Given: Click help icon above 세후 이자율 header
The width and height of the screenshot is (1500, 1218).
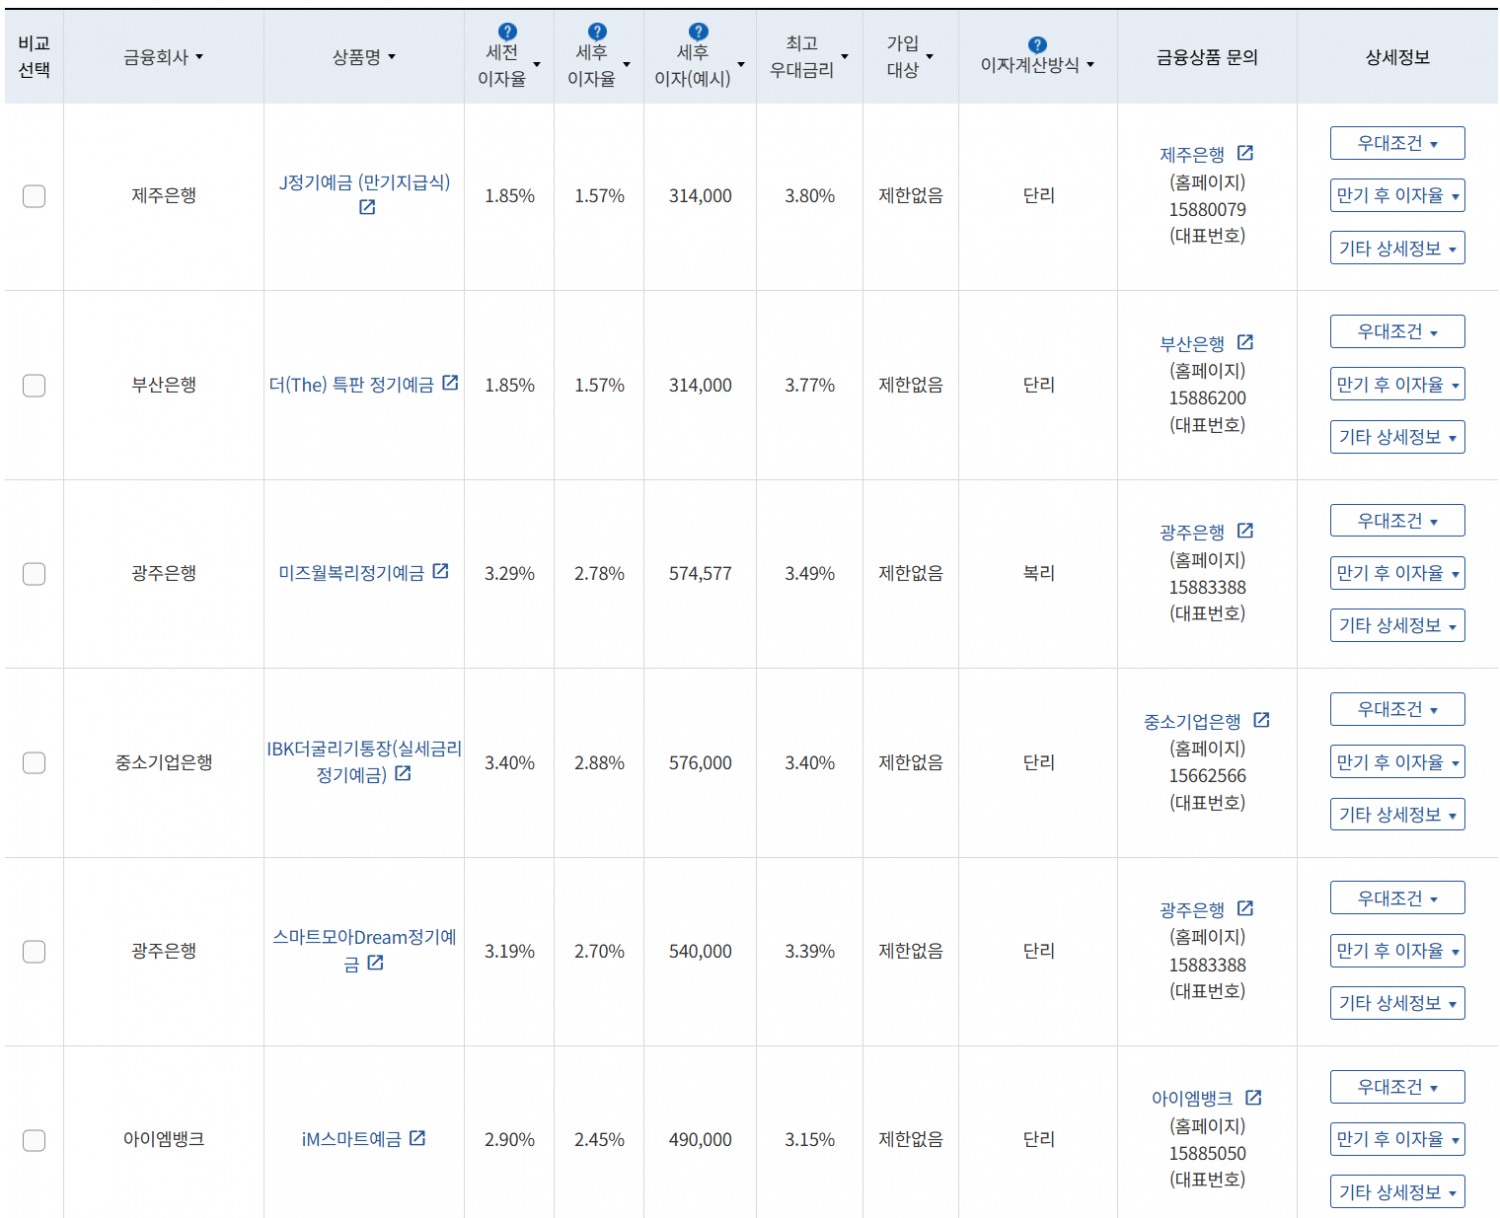Looking at the screenshot, I should [597, 32].
